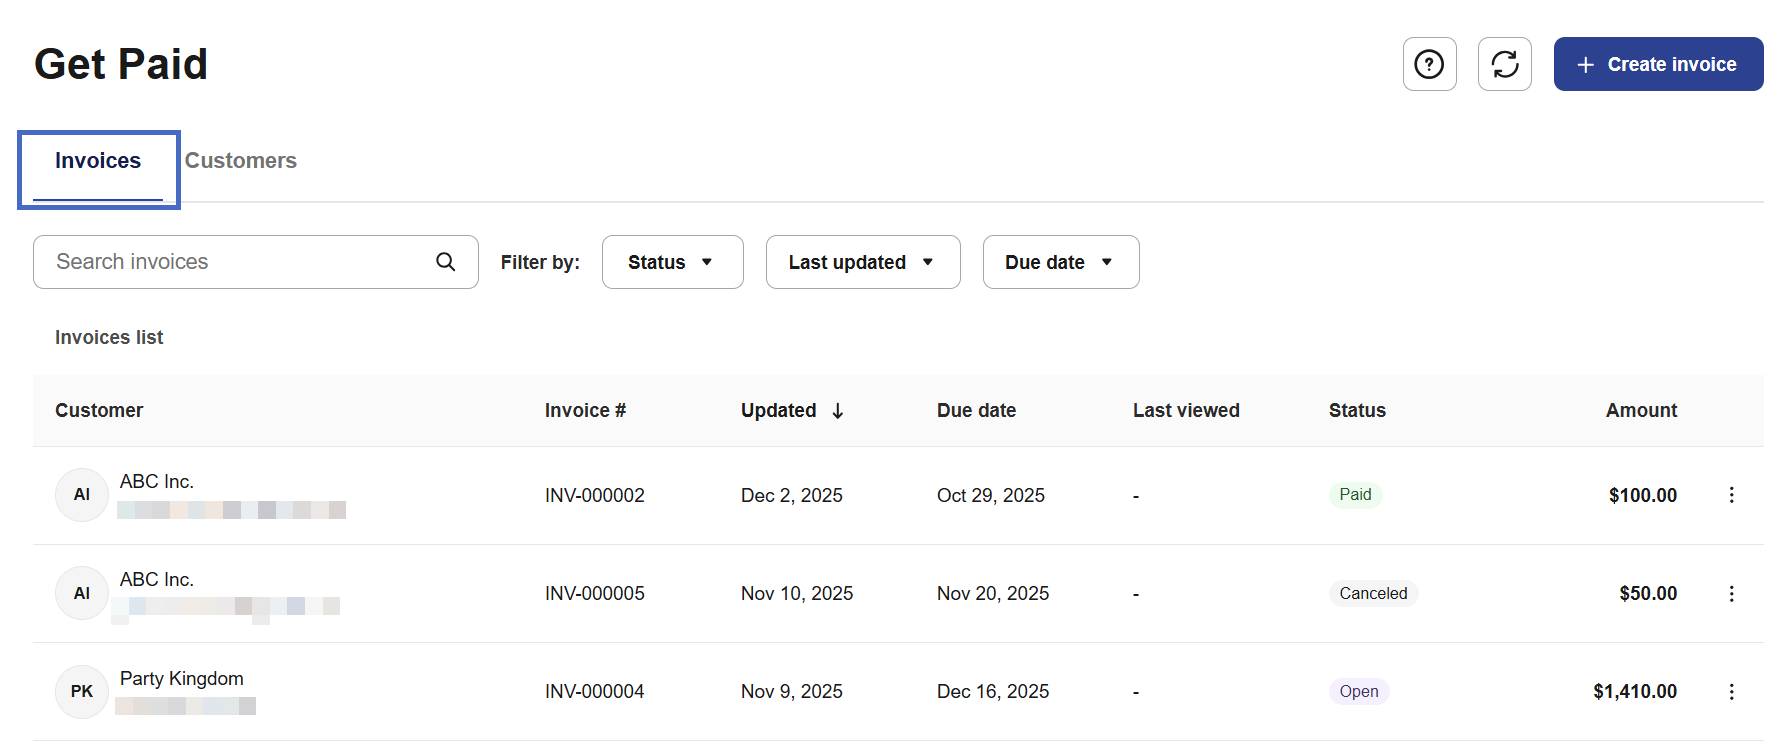Open more options for invoice INV-000002
The image size is (1787, 752).
point(1731,495)
